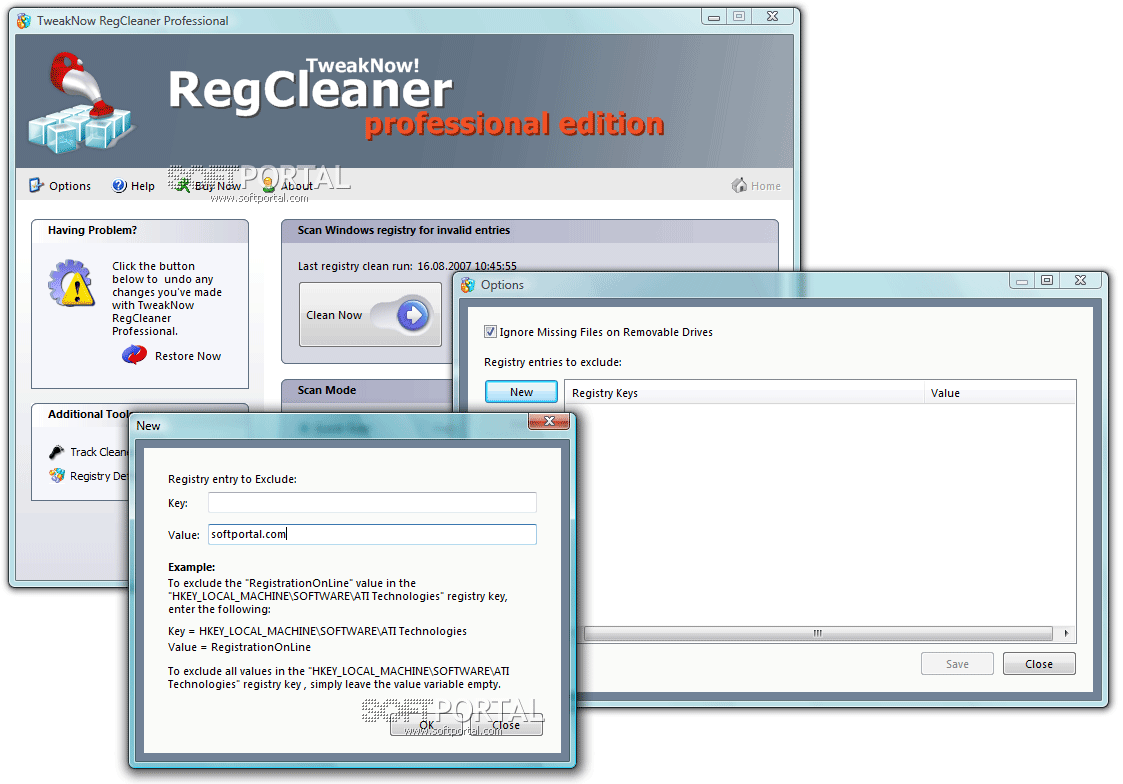Screen dimensions: 1123x784
Task: Click the Buy Now toolbar item
Action: tap(209, 185)
